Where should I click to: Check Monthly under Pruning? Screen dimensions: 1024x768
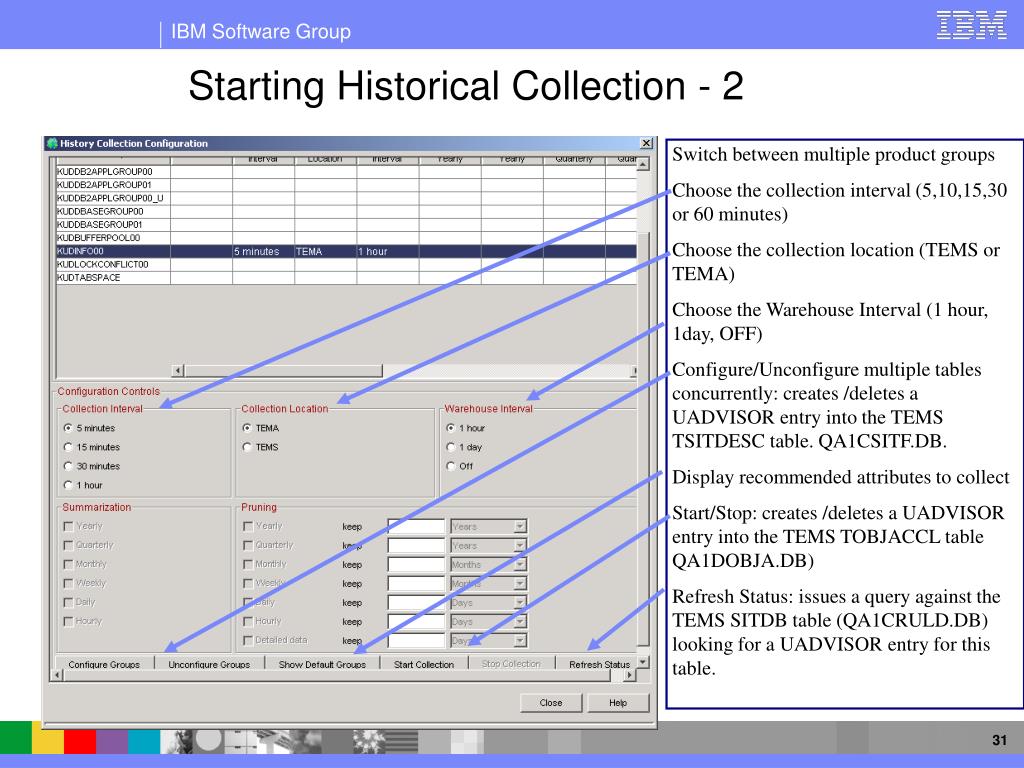pos(248,564)
